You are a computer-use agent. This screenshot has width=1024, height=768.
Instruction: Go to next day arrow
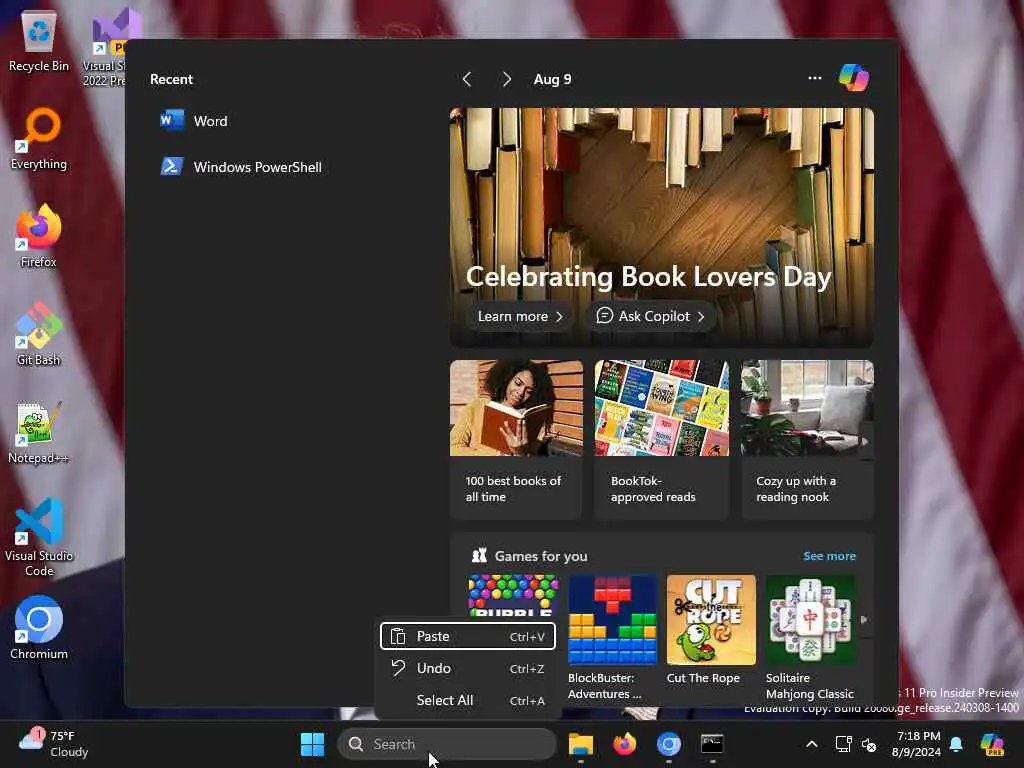(x=506, y=79)
